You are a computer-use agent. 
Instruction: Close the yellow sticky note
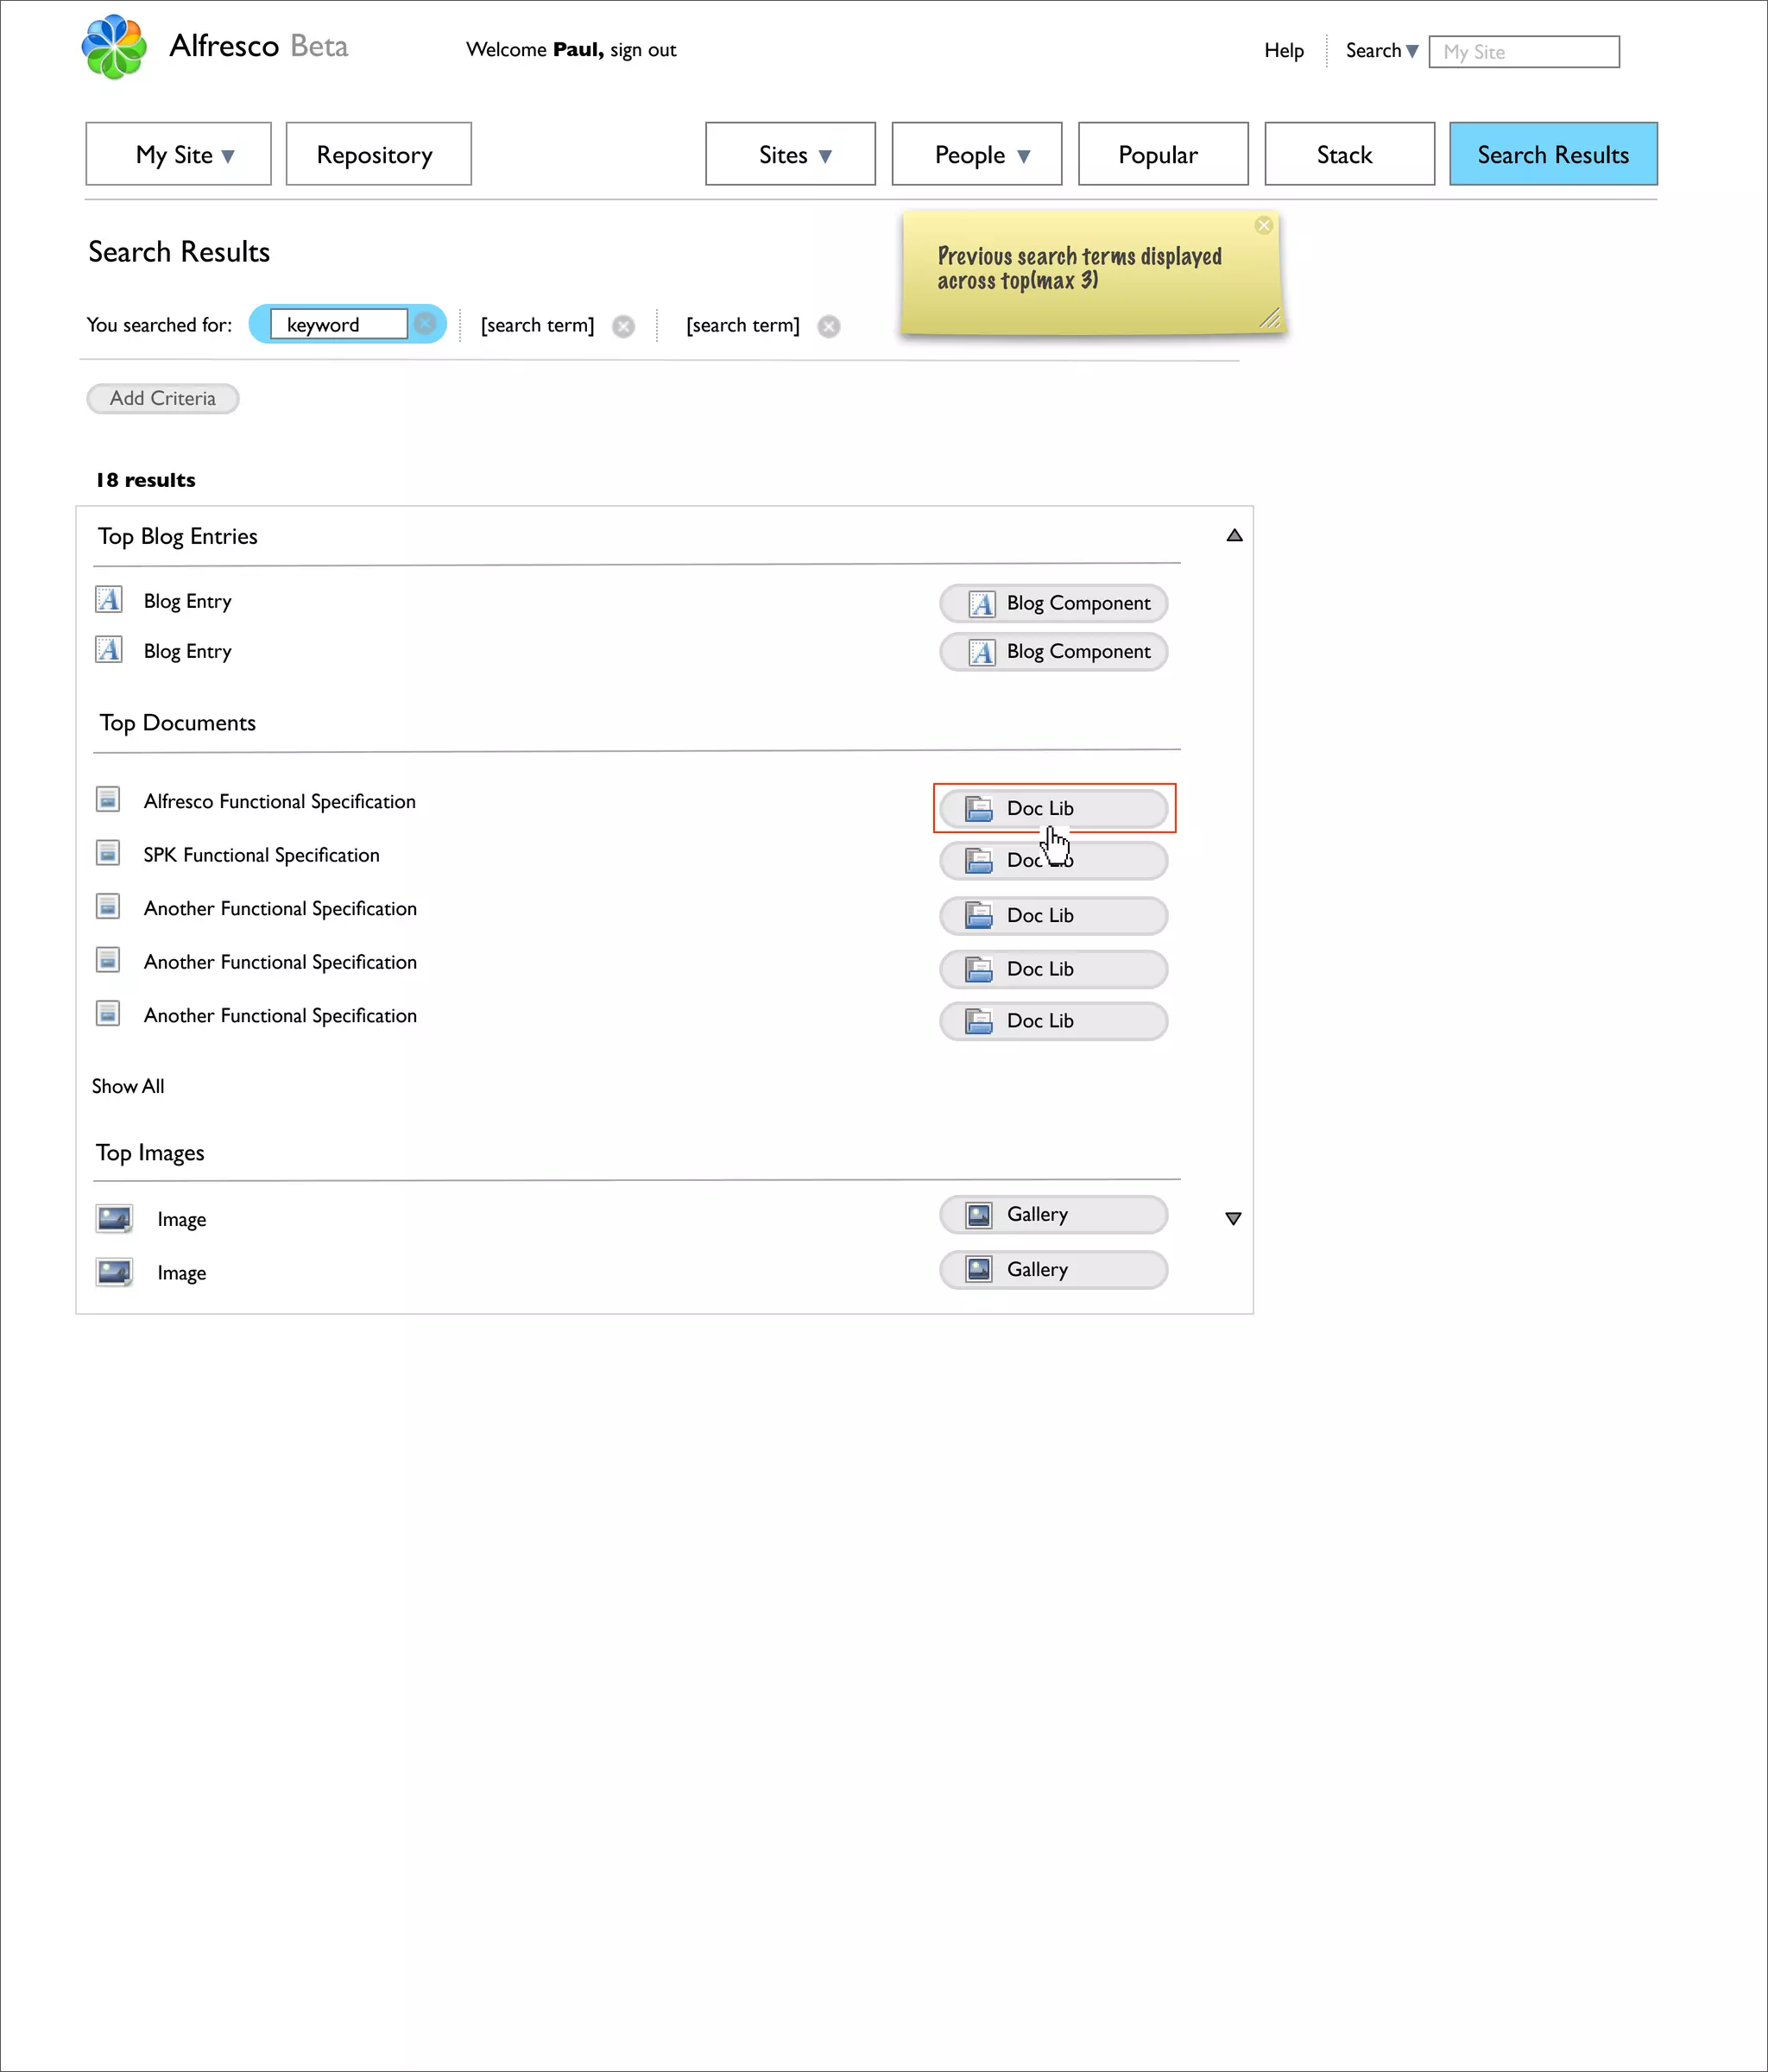[1264, 225]
